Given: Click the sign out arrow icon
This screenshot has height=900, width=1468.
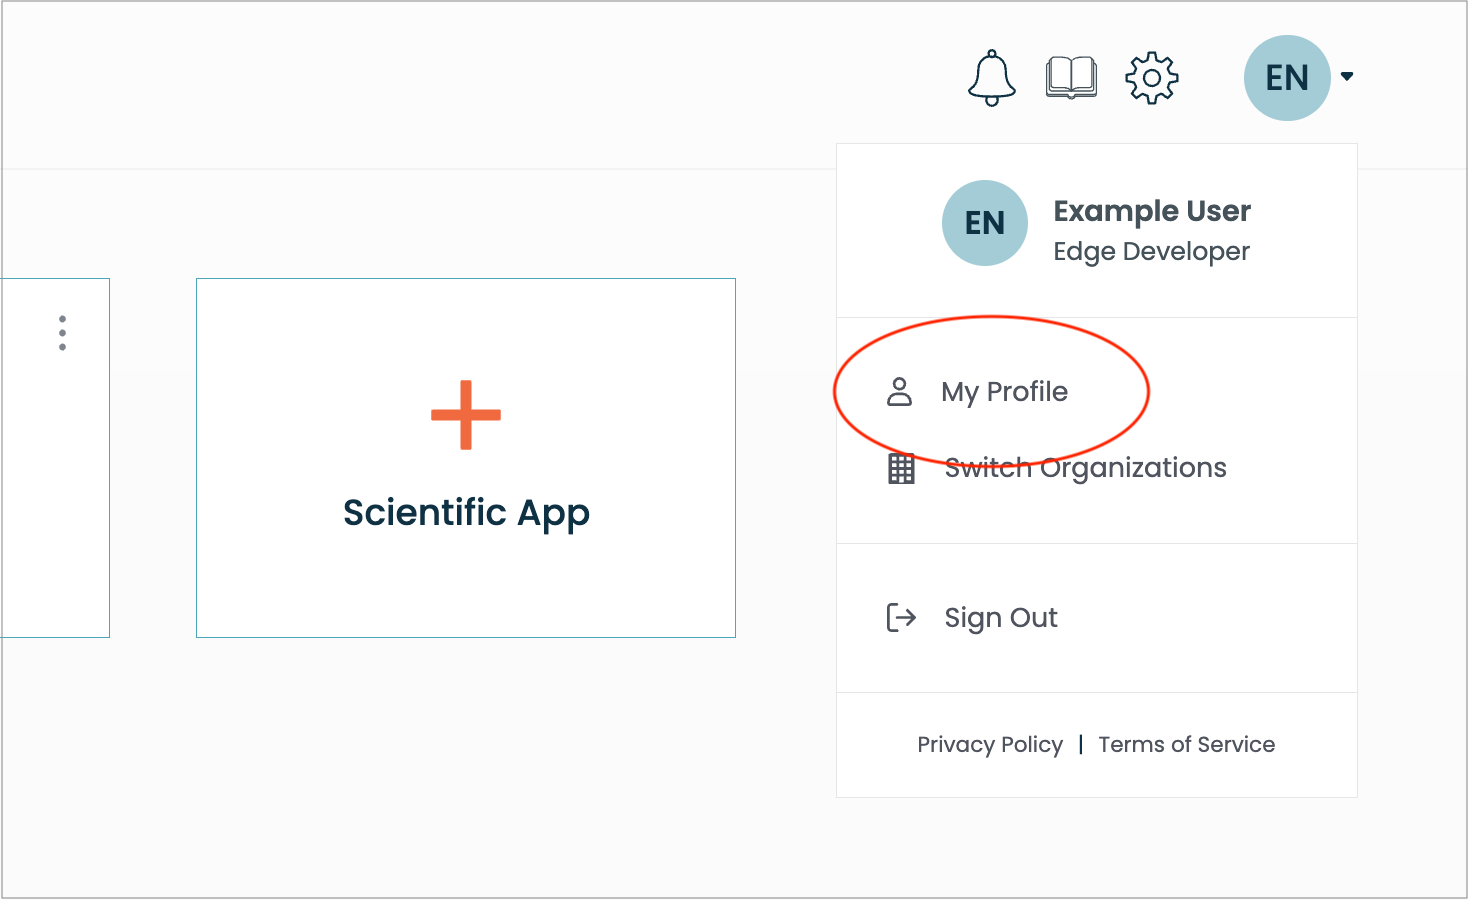Looking at the screenshot, I should (x=901, y=618).
